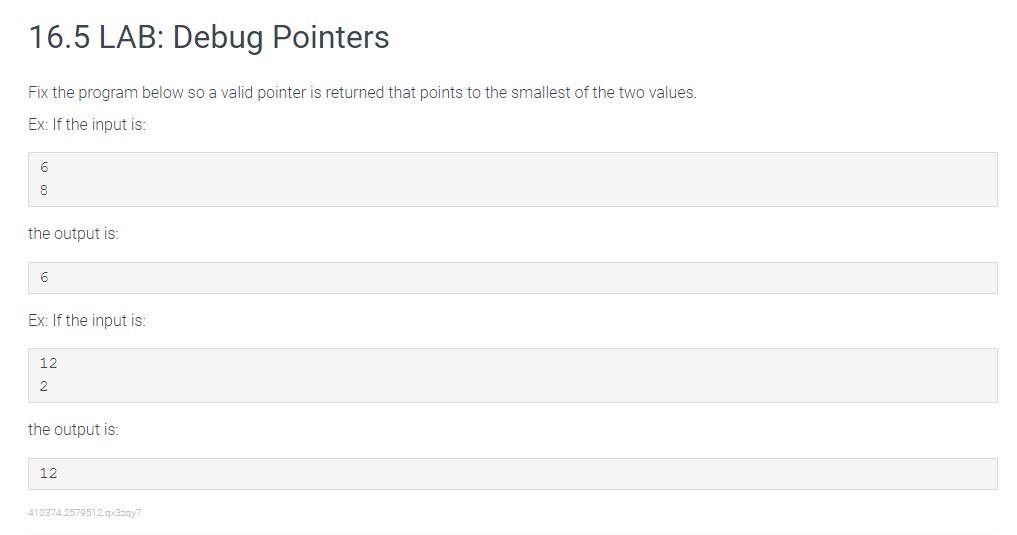Click value 6 in the first input box
The image size is (1017, 535).
[44, 167]
